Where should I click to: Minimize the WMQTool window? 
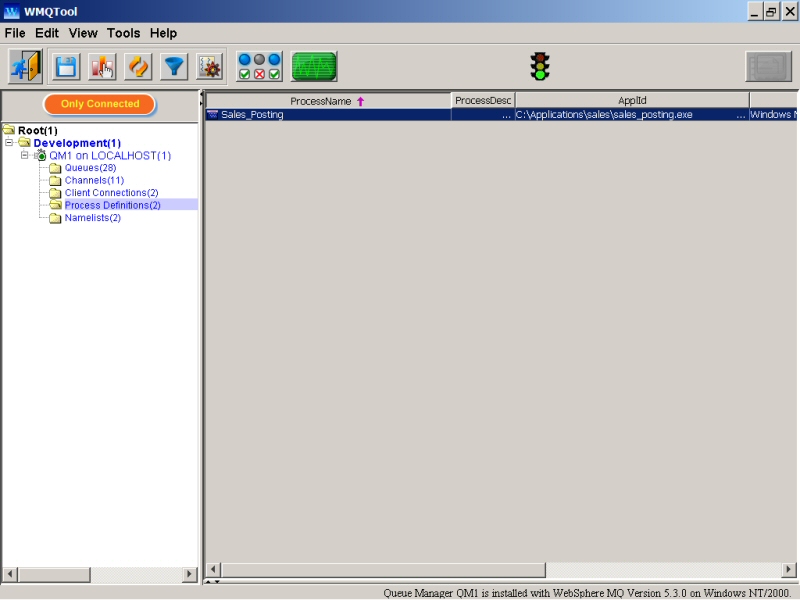pyautogui.click(x=755, y=11)
